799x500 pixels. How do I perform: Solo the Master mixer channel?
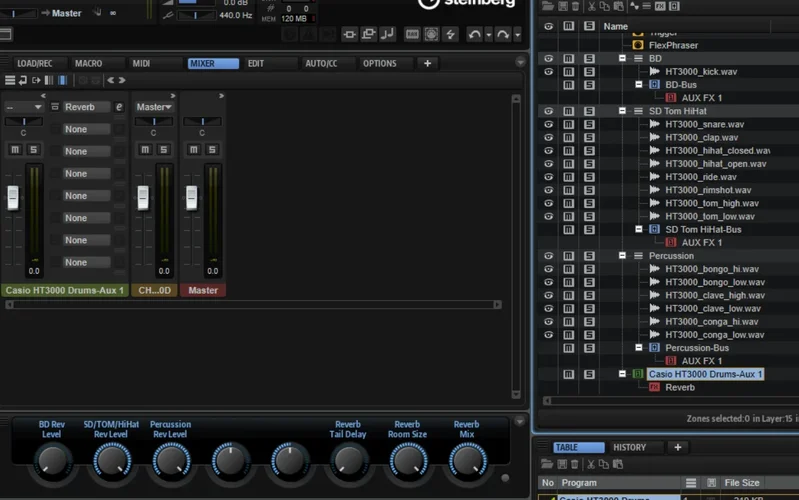pos(212,150)
